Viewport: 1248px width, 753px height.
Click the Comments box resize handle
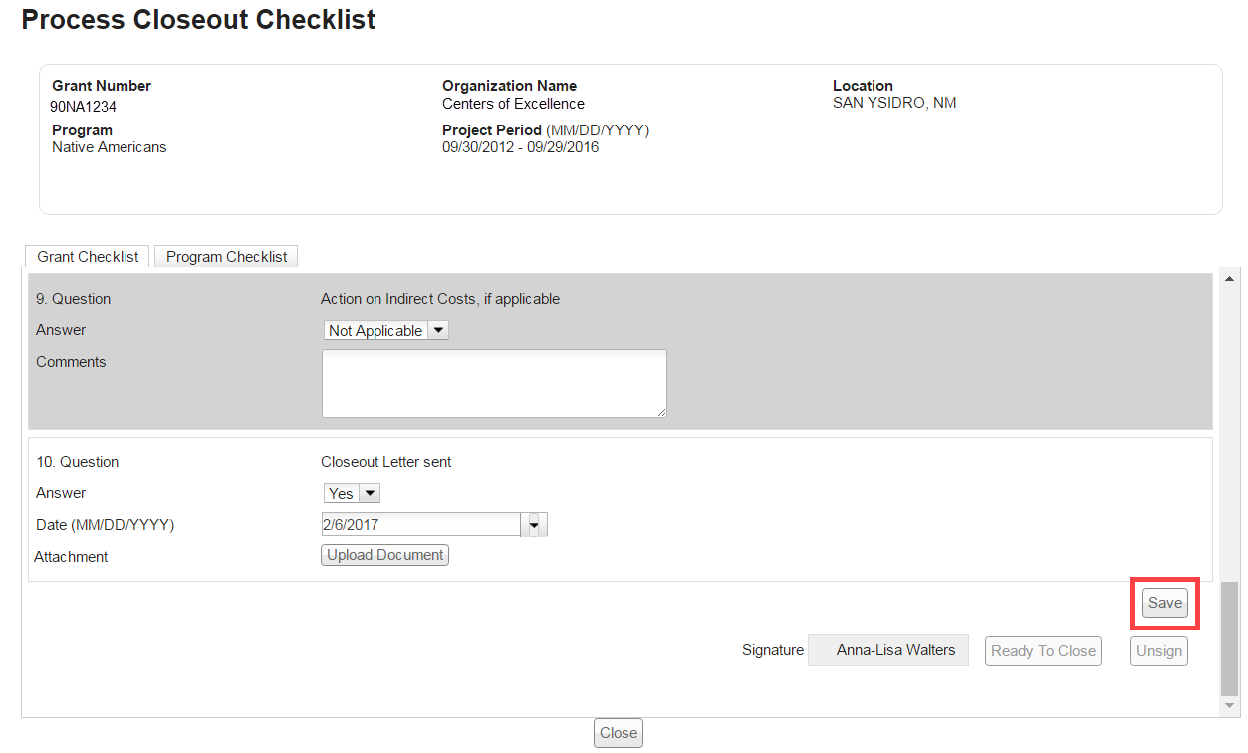point(661,412)
